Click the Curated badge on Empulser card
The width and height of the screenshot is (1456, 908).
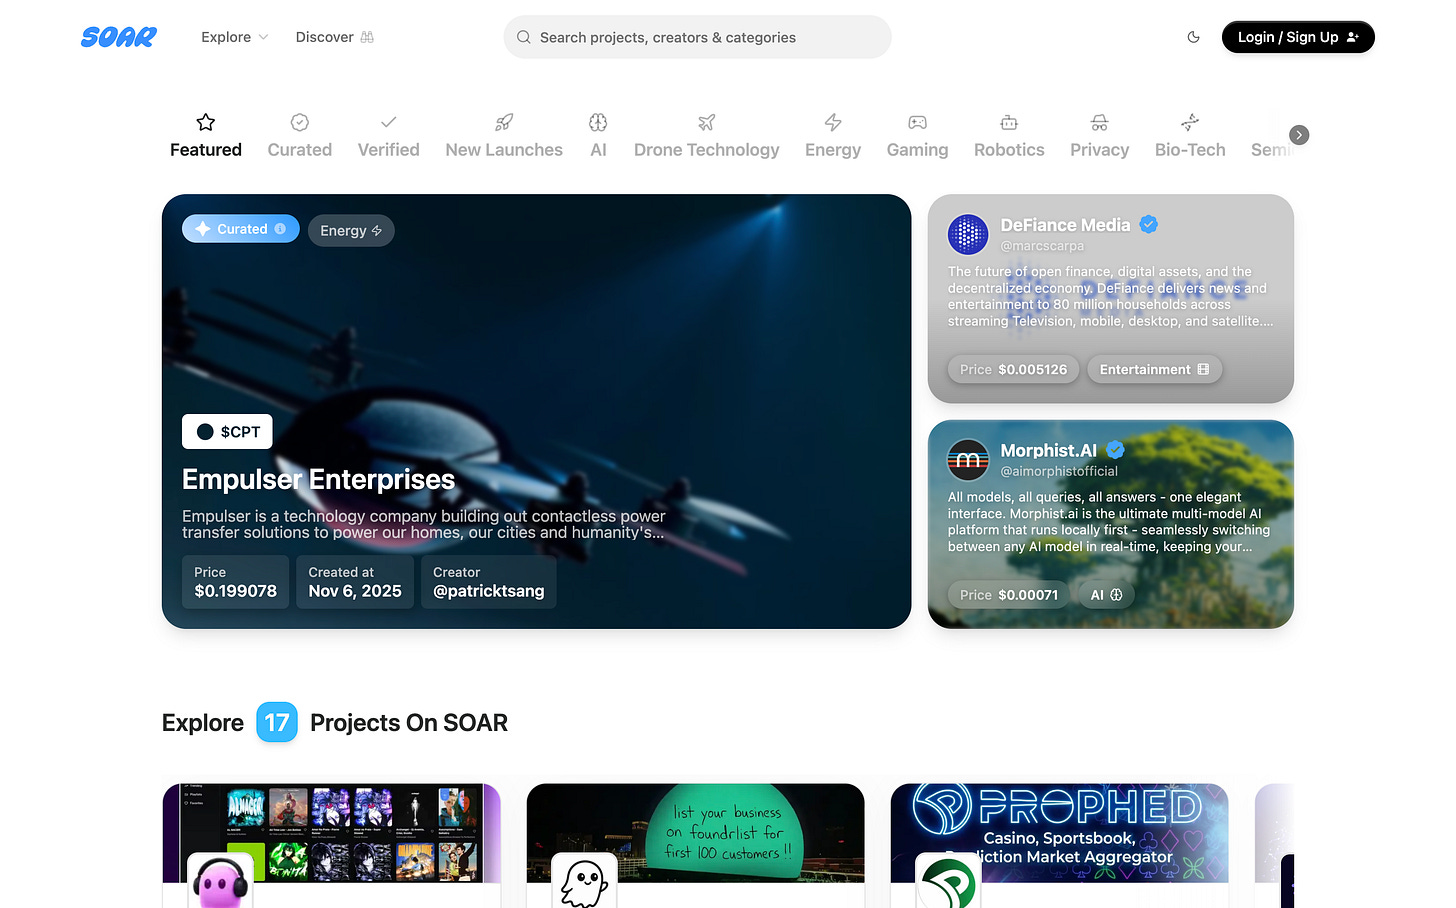[x=241, y=229]
